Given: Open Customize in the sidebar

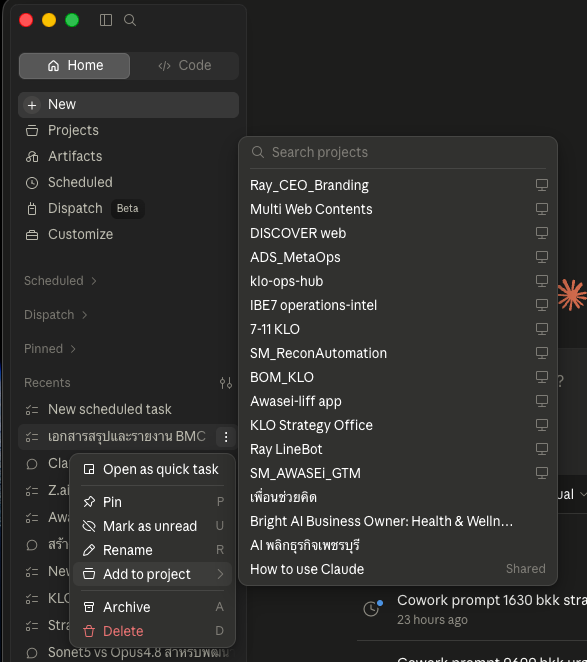Looking at the screenshot, I should click(128, 234).
